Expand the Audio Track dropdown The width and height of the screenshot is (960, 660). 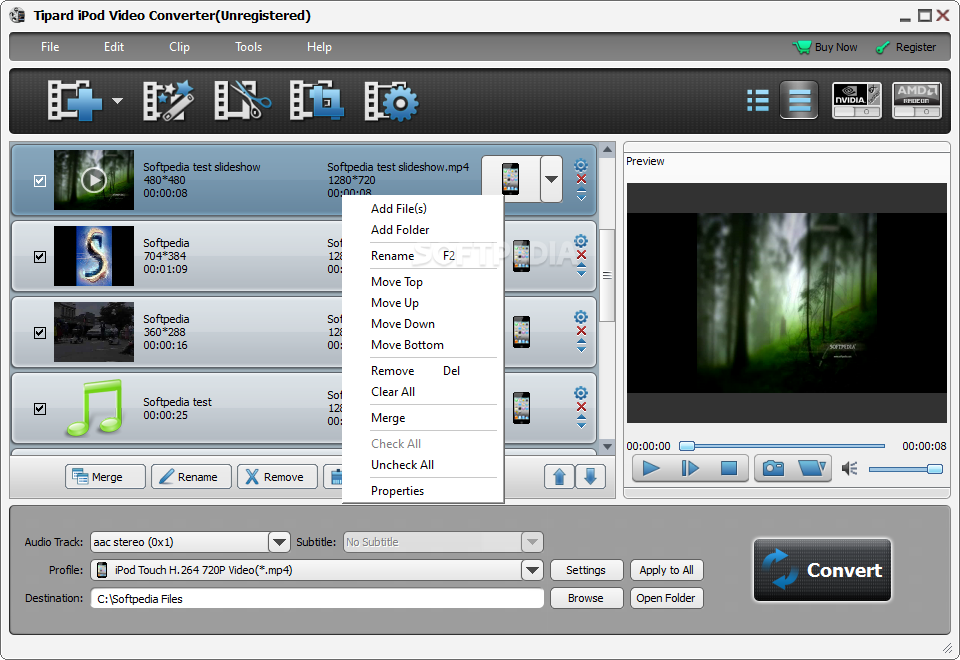click(x=279, y=542)
